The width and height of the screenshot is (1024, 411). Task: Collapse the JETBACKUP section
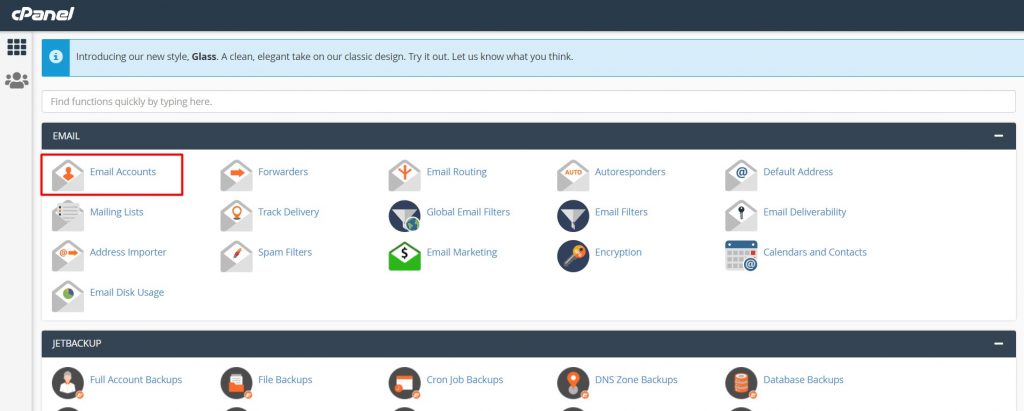[x=998, y=344]
